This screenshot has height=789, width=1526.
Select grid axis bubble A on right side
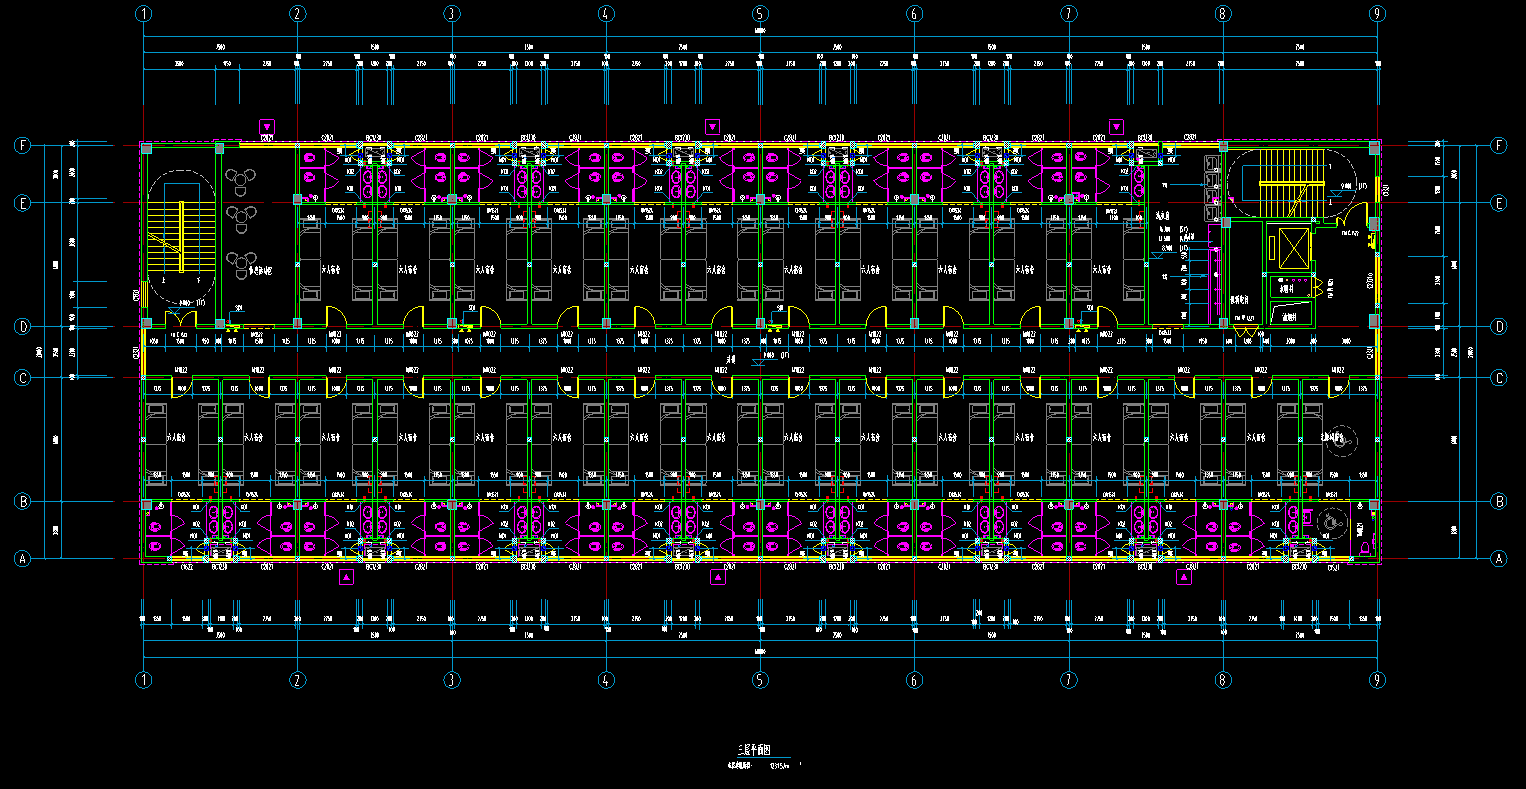pos(1498,559)
